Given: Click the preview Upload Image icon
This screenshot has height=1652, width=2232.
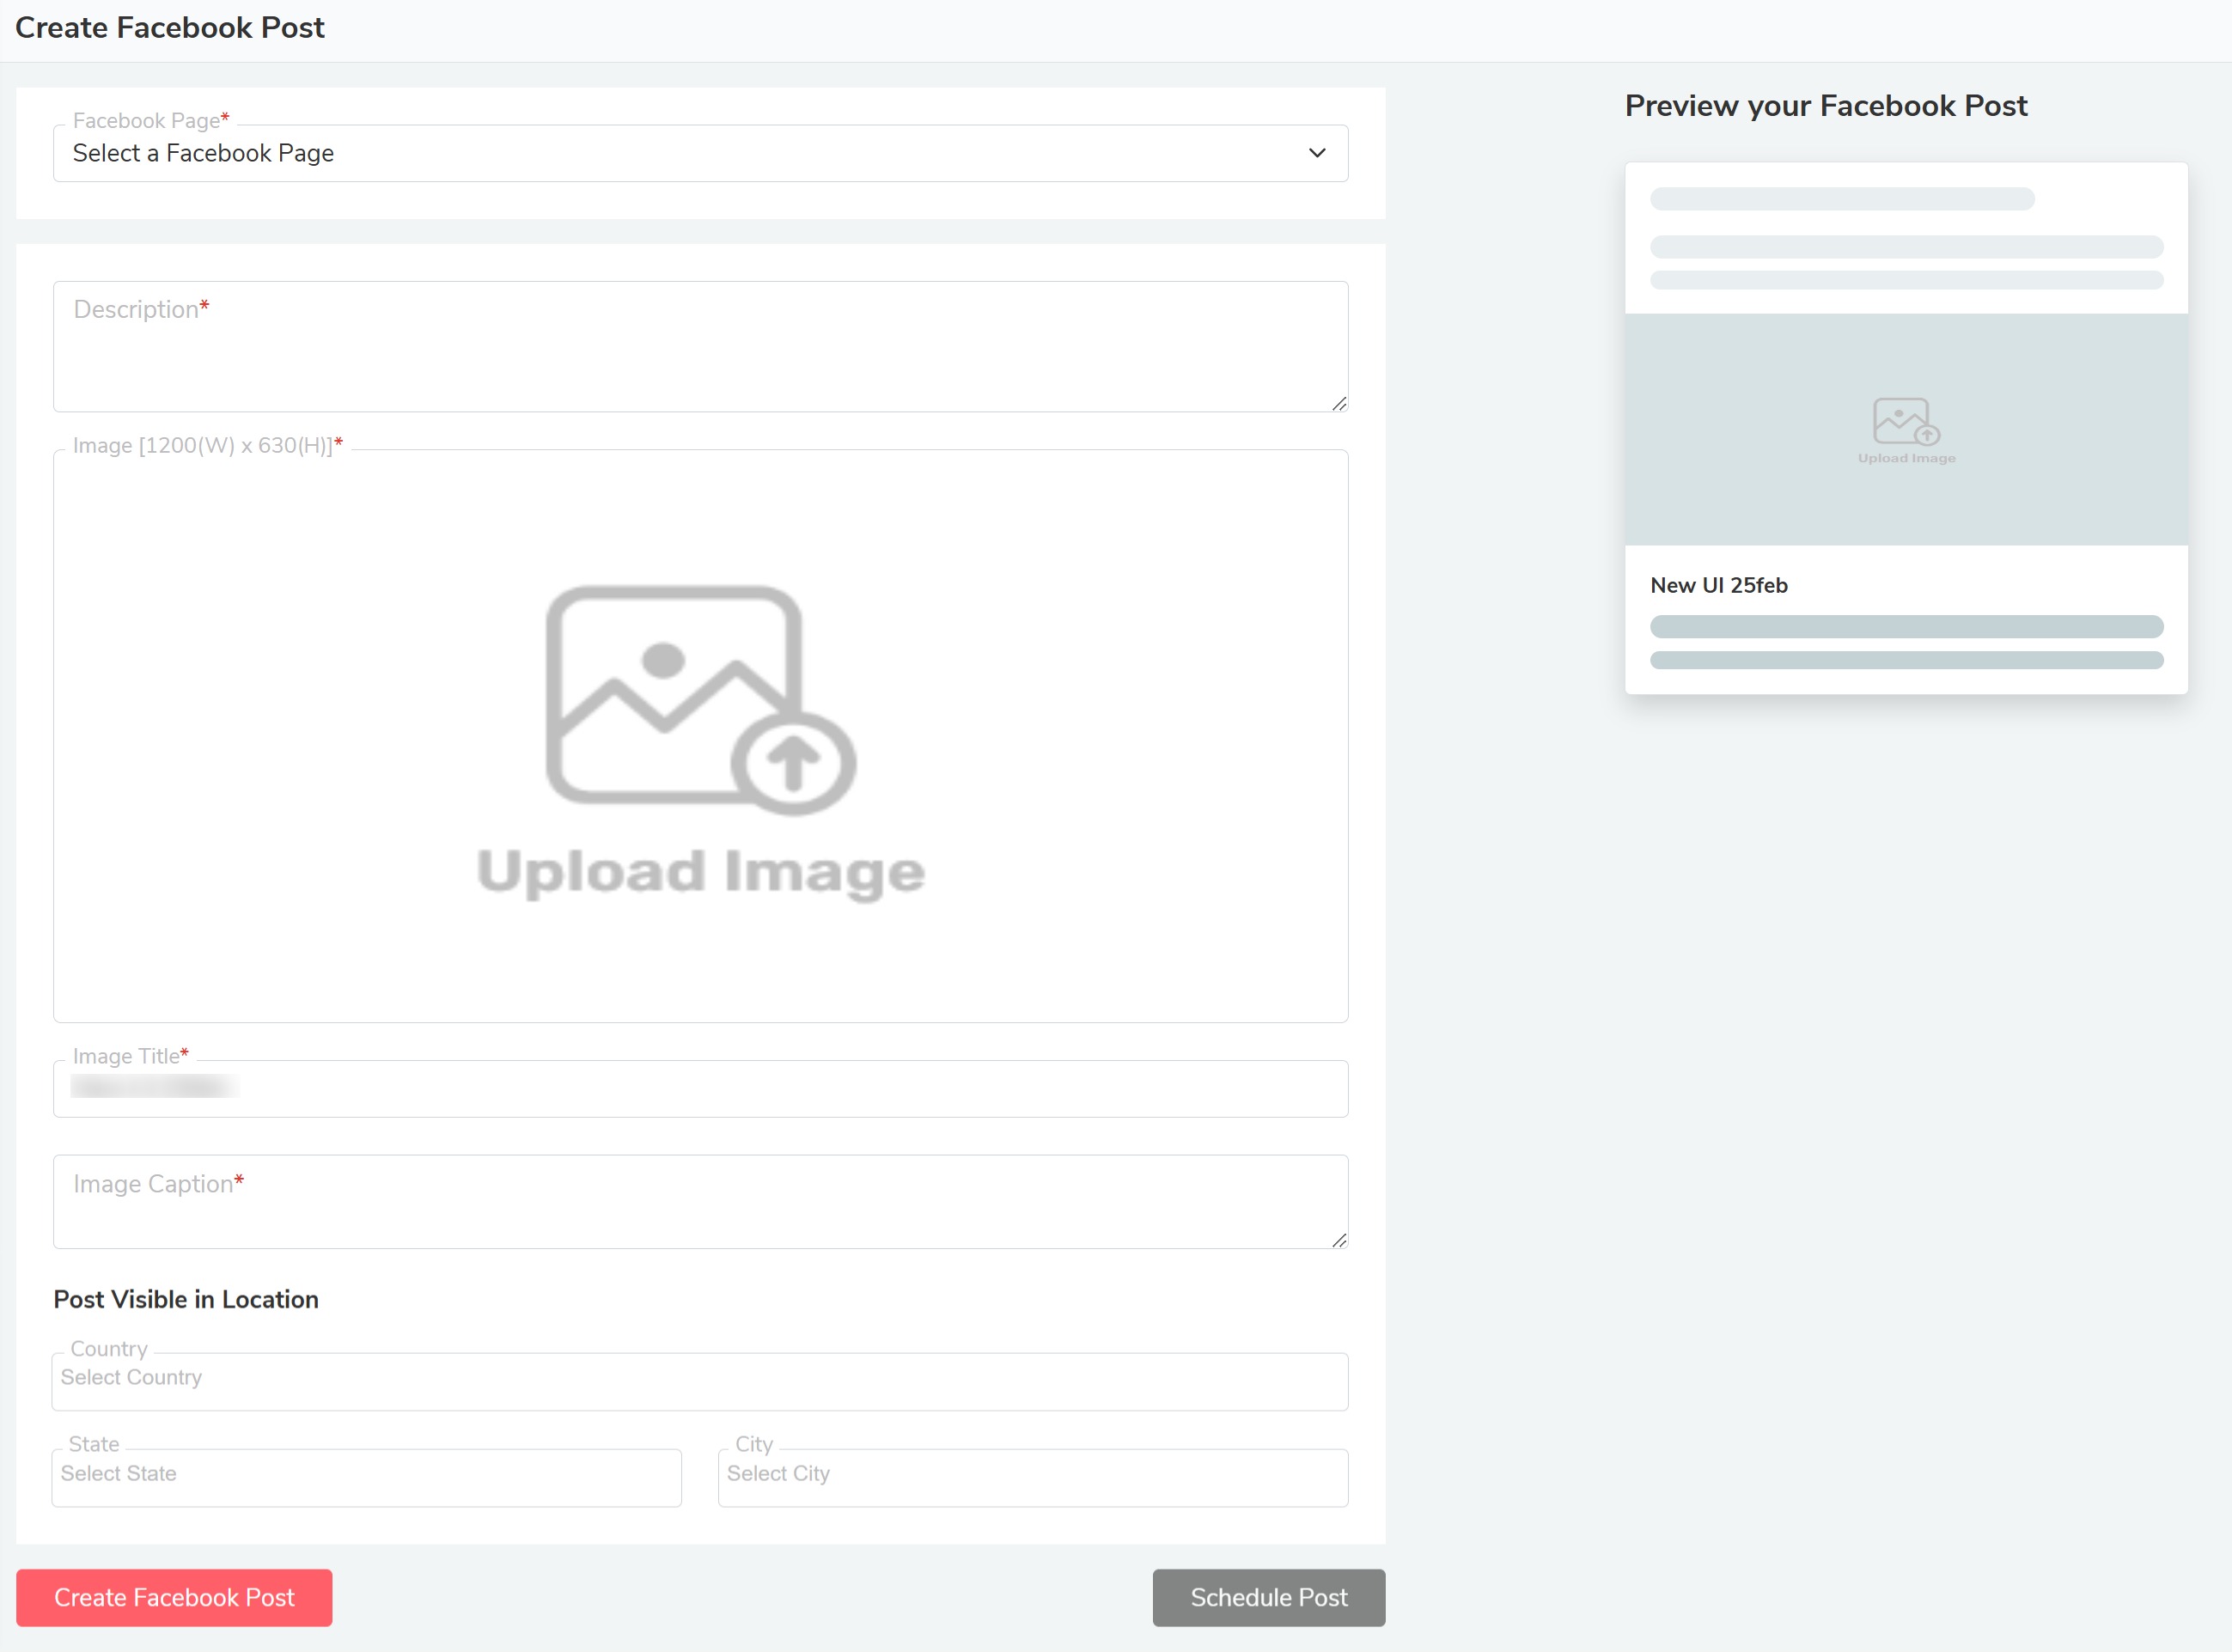Looking at the screenshot, I should 1906,422.
